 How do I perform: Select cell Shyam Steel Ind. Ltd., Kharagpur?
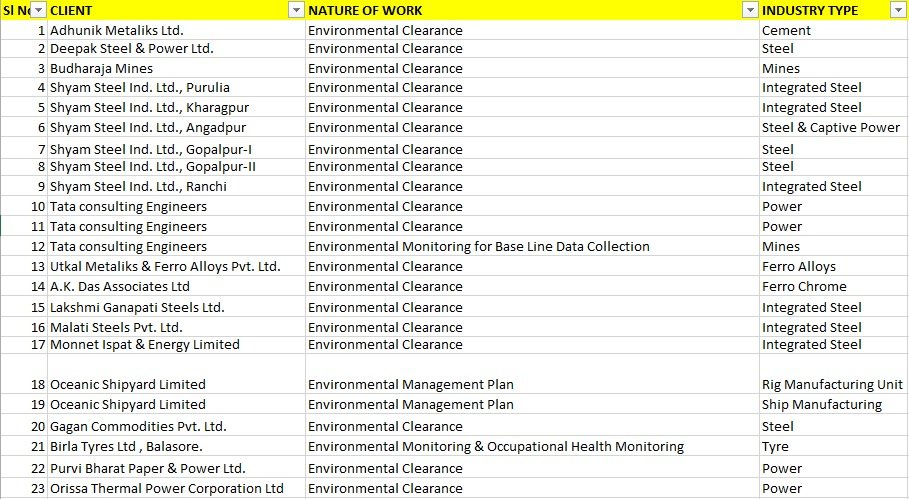176,107
